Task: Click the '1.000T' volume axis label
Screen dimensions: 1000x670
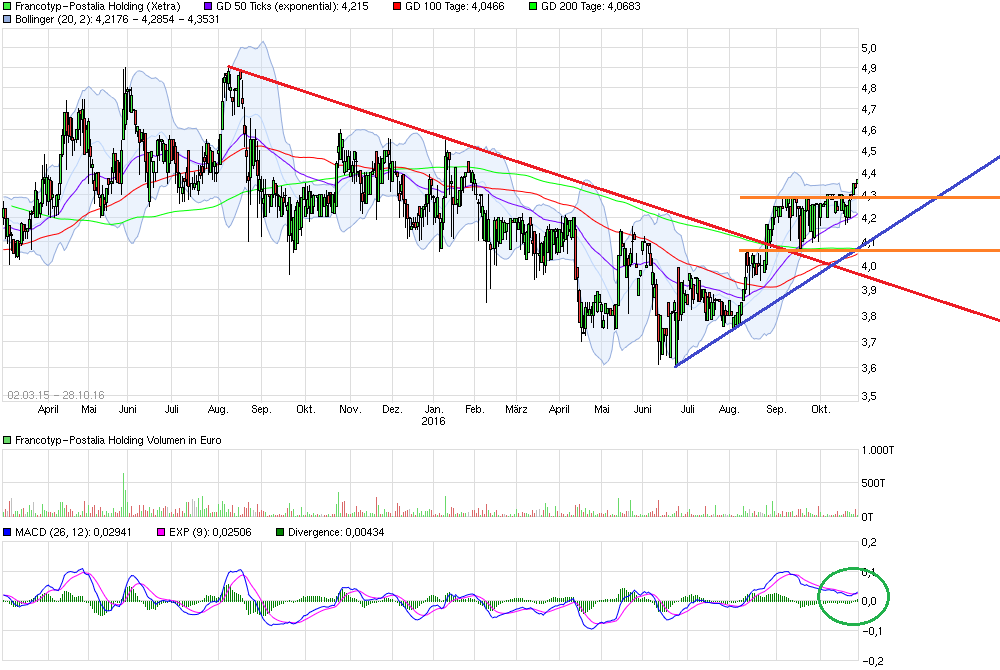Action: tap(878, 450)
